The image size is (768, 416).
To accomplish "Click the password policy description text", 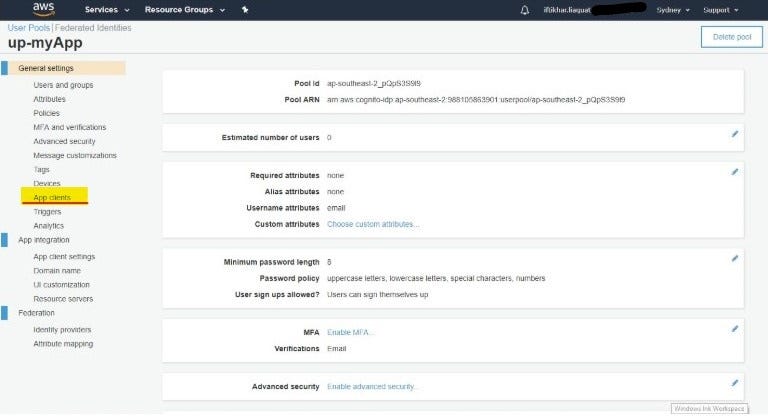I will (436, 278).
